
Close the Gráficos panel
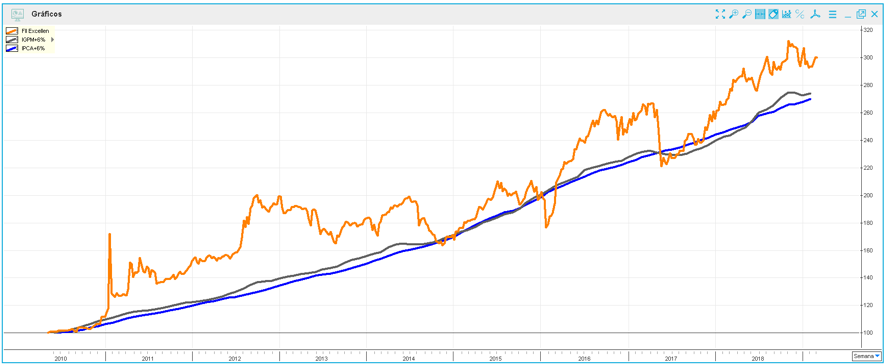(x=874, y=14)
